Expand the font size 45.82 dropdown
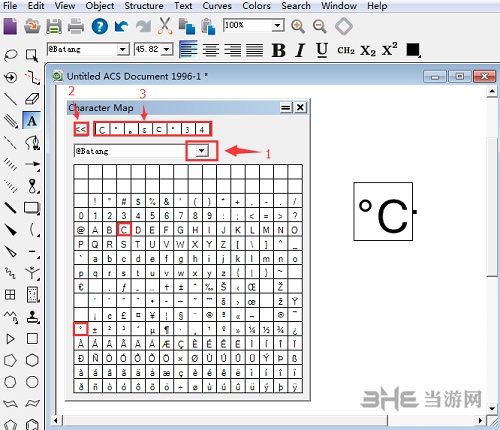500x430 pixels. [166, 50]
